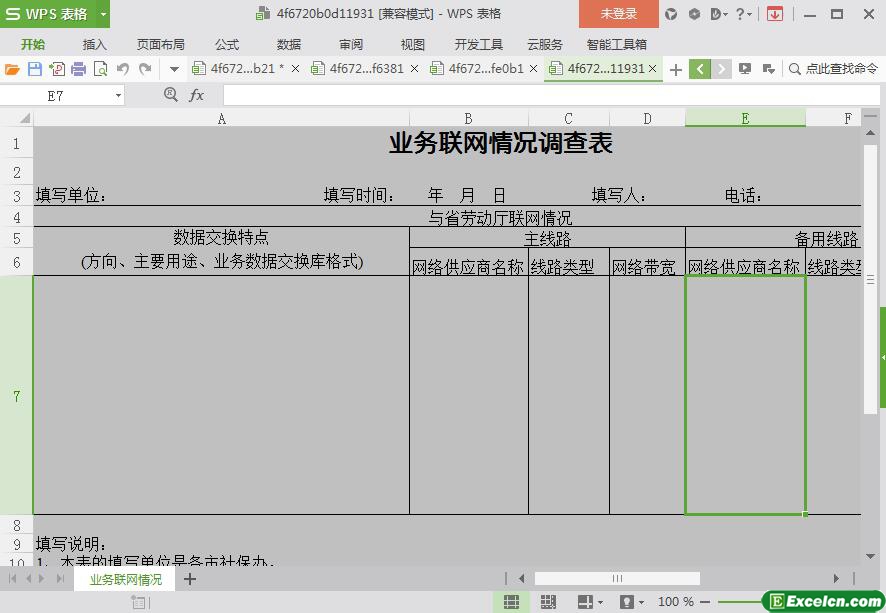Click the insert function fx icon

[x=197, y=95]
